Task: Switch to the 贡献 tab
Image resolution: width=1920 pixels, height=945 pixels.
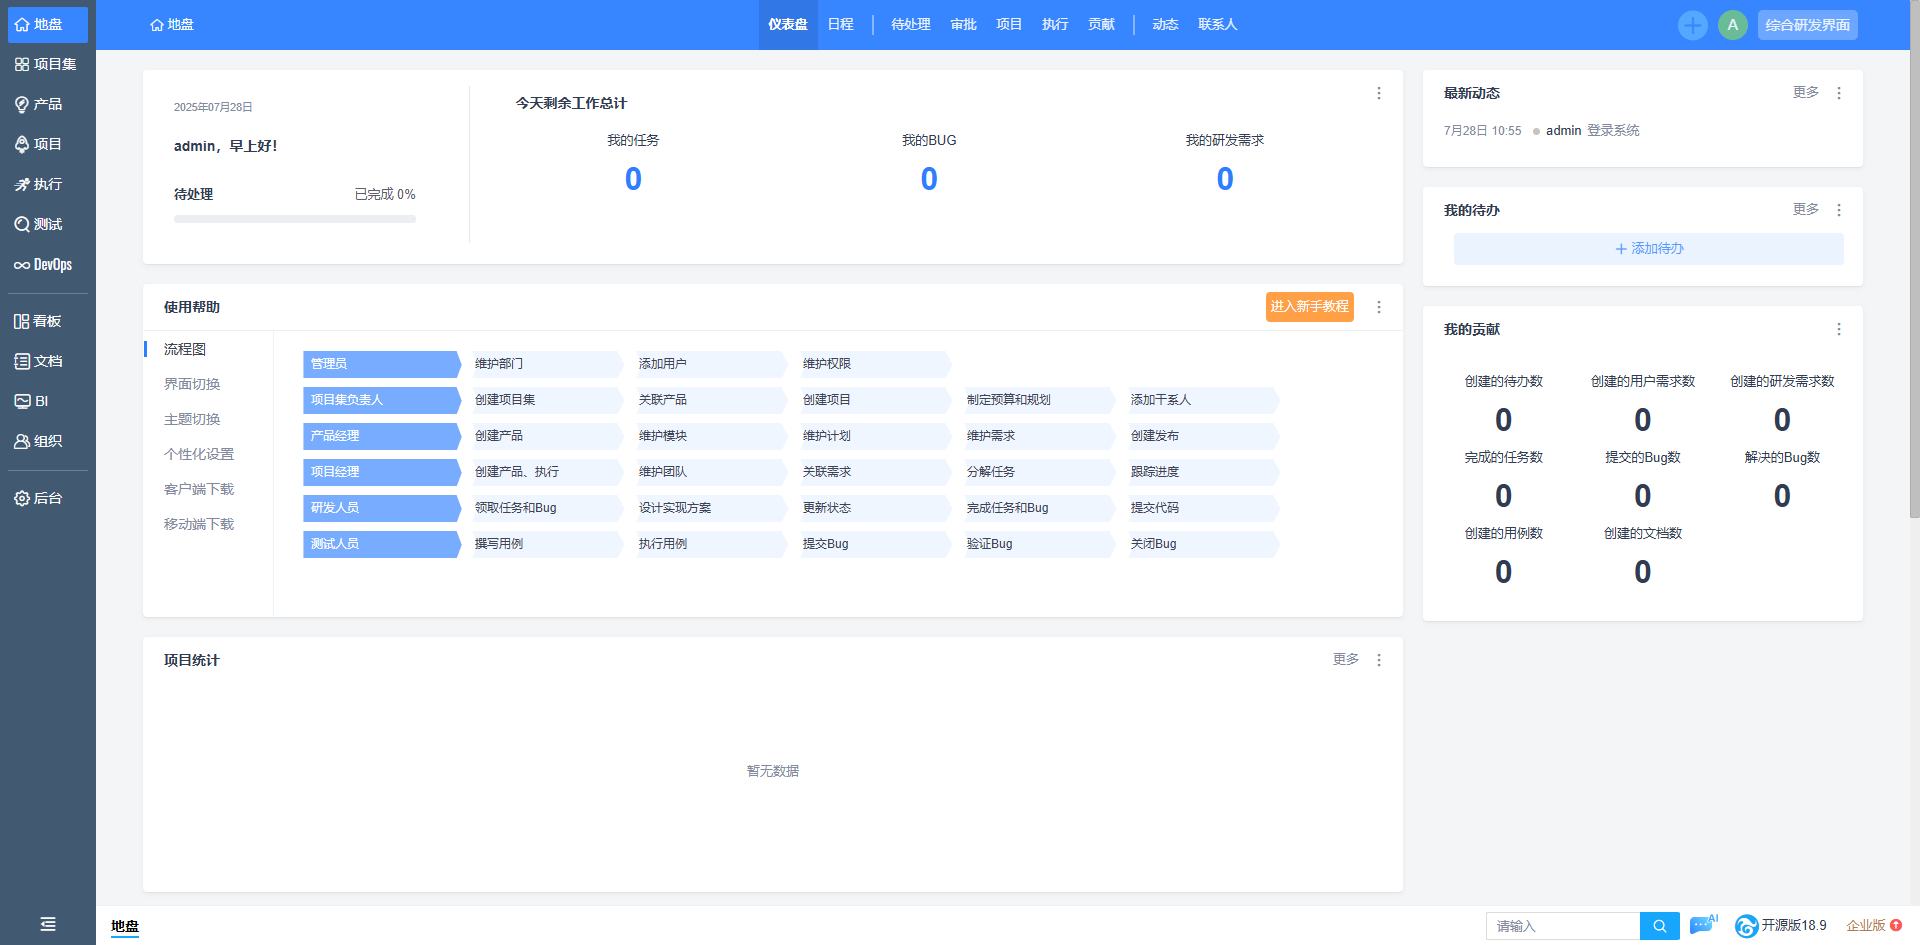Action: point(1101,25)
